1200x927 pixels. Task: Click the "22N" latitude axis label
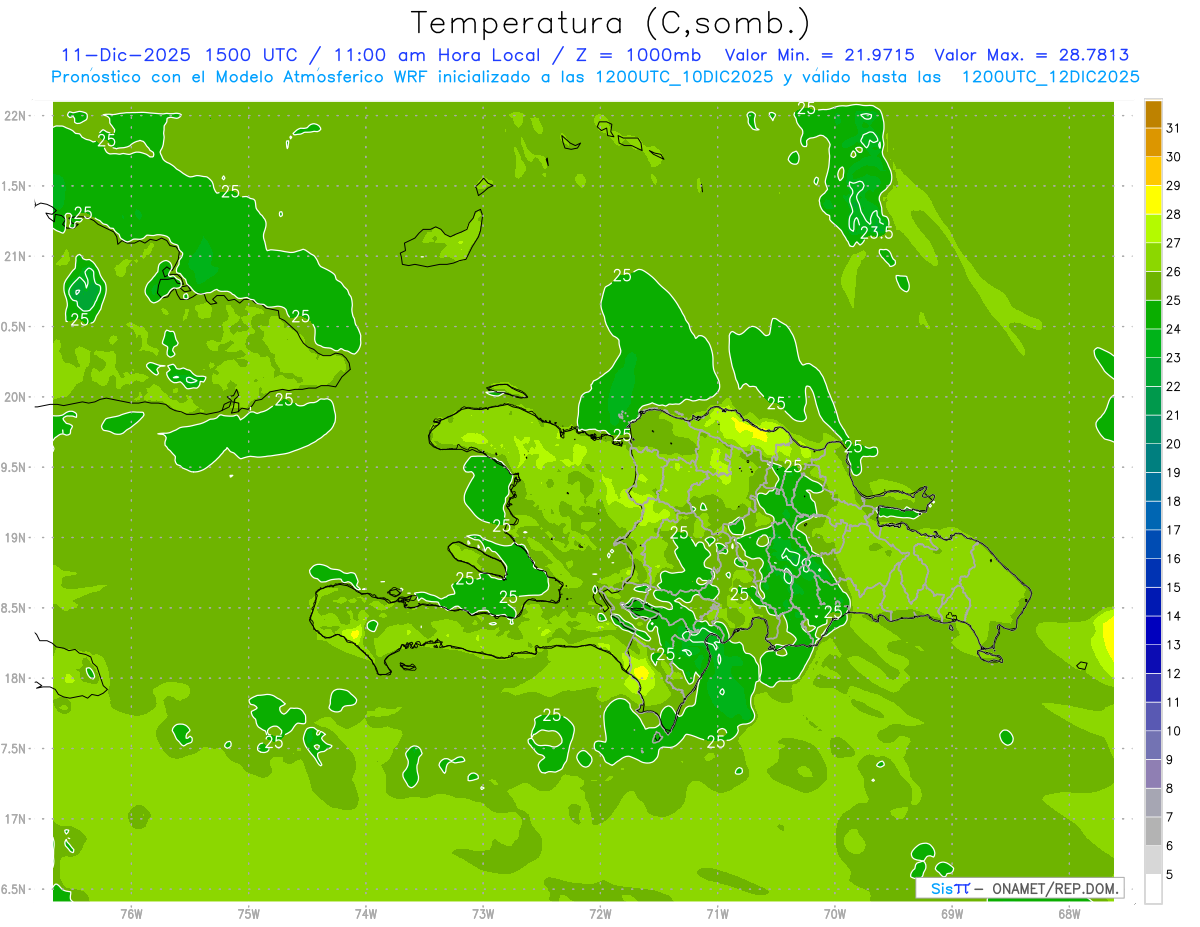[16, 116]
